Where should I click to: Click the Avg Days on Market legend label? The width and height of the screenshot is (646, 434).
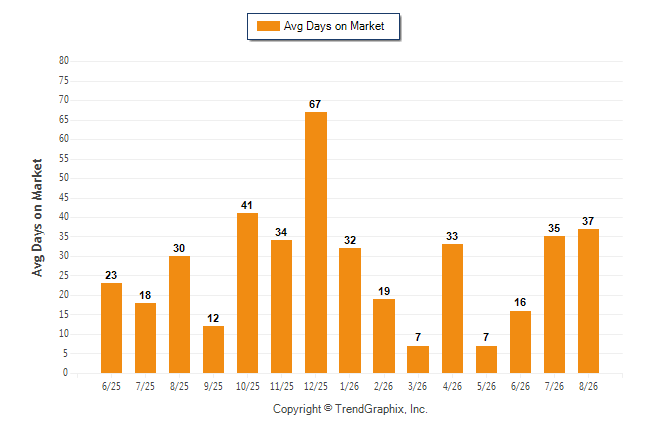[x=334, y=26]
